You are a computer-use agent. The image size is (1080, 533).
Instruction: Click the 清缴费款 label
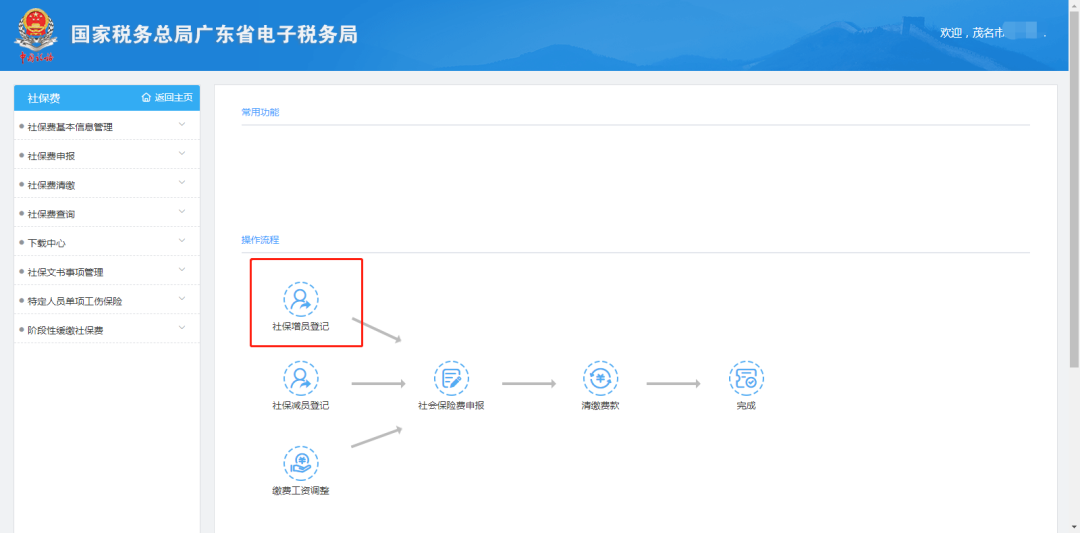[601, 406]
